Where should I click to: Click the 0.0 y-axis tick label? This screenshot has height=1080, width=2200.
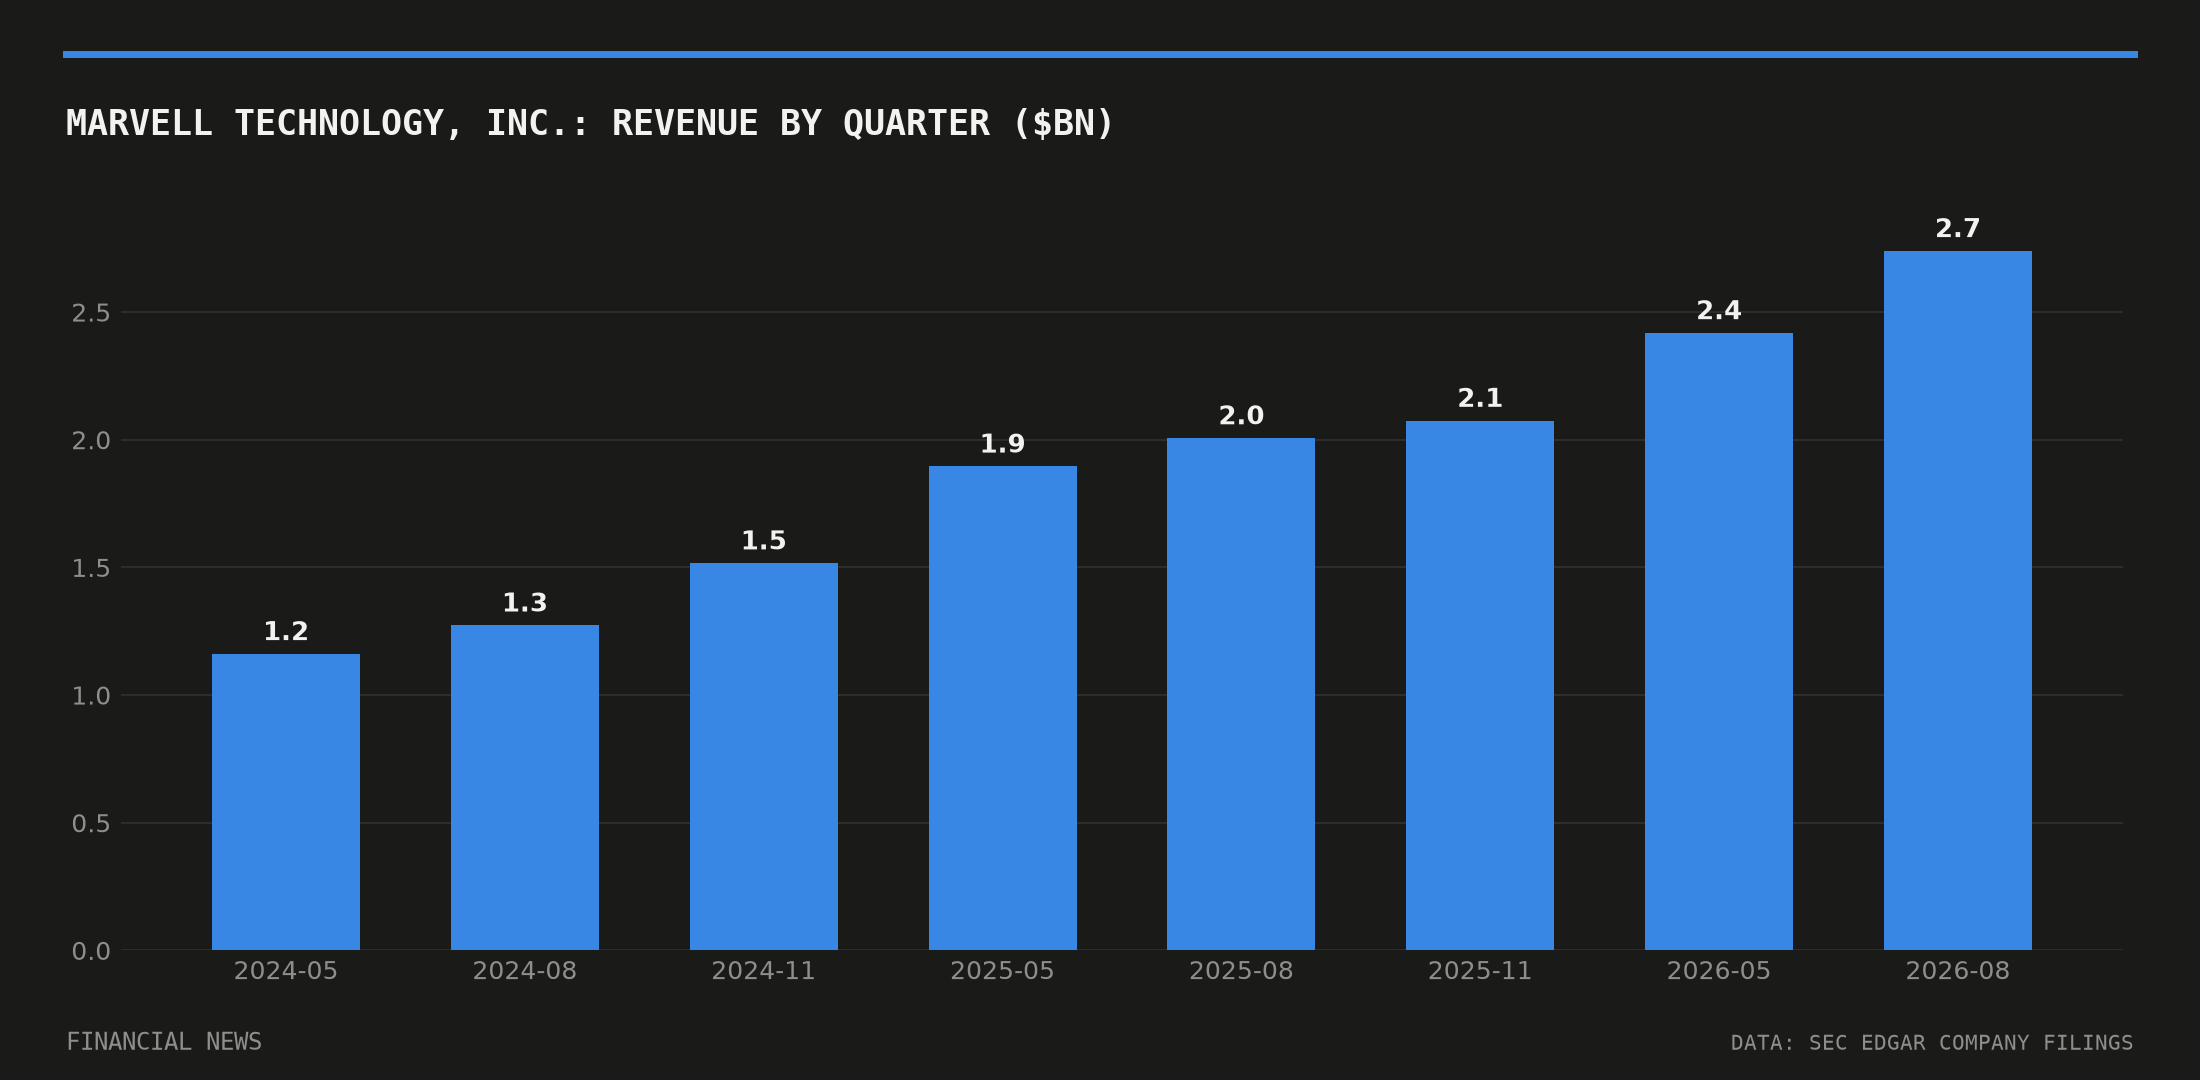(x=91, y=952)
